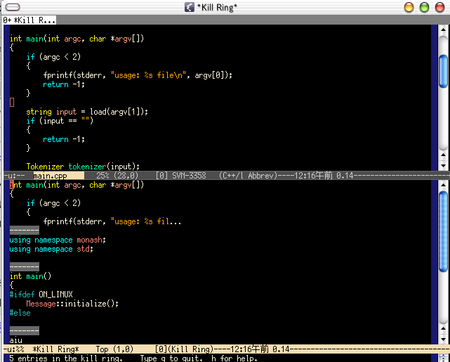Viewport: 450px width, 362px height.
Task: Click the '-u:%%' status flags in the lower mode line
Action: click(x=14, y=349)
